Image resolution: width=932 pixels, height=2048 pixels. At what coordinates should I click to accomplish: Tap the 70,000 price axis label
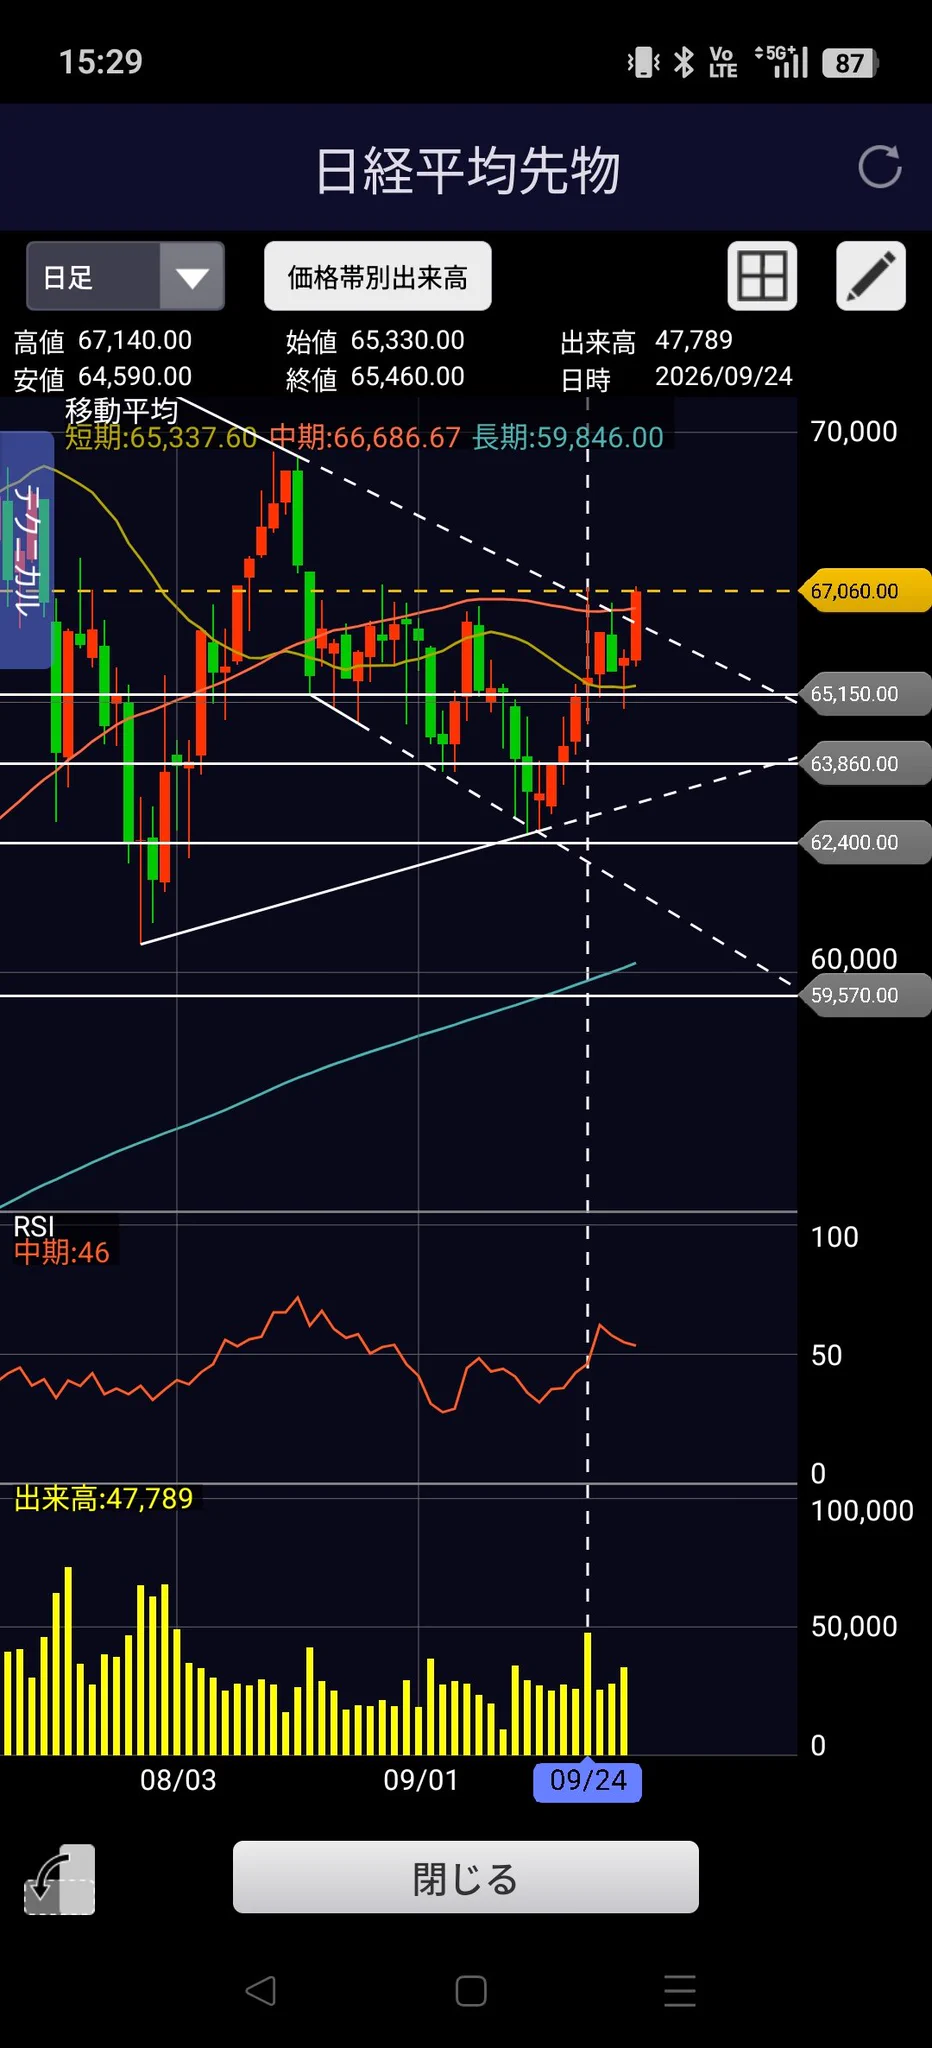(854, 432)
